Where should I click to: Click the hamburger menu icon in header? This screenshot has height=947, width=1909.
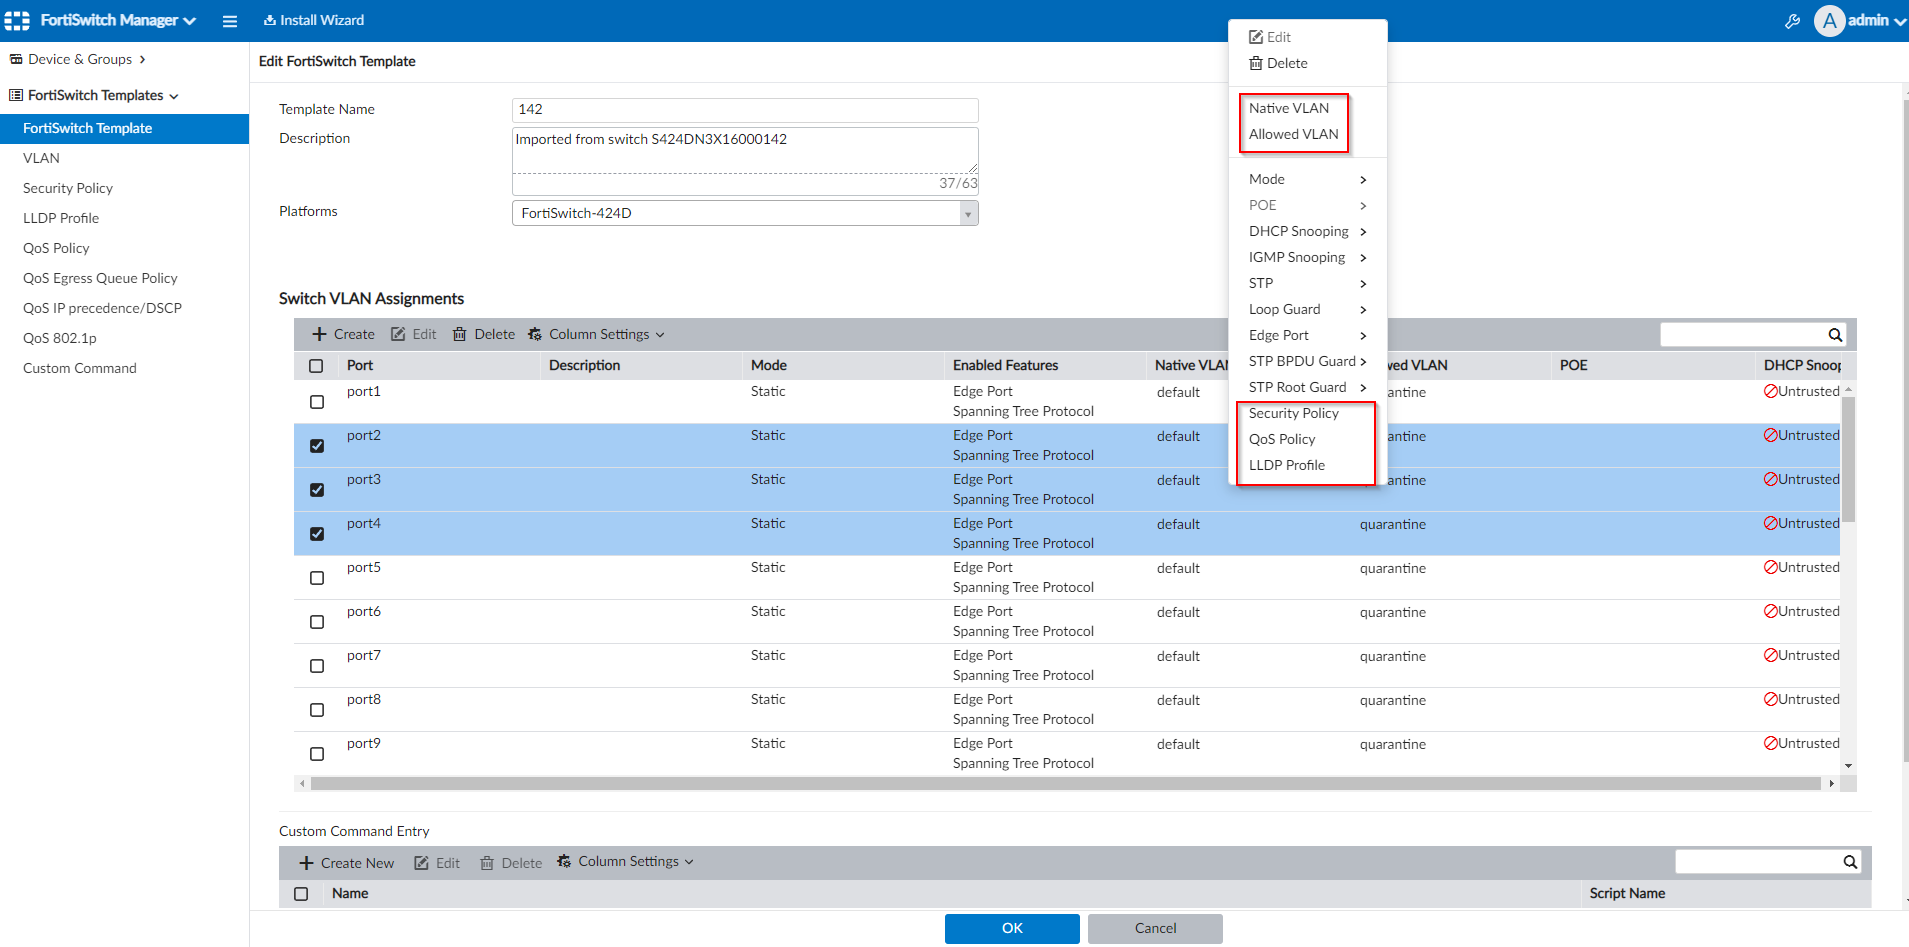click(x=230, y=21)
